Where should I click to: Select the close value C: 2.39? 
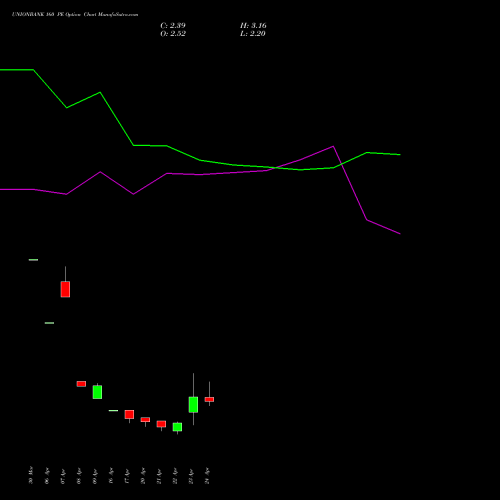point(173,25)
